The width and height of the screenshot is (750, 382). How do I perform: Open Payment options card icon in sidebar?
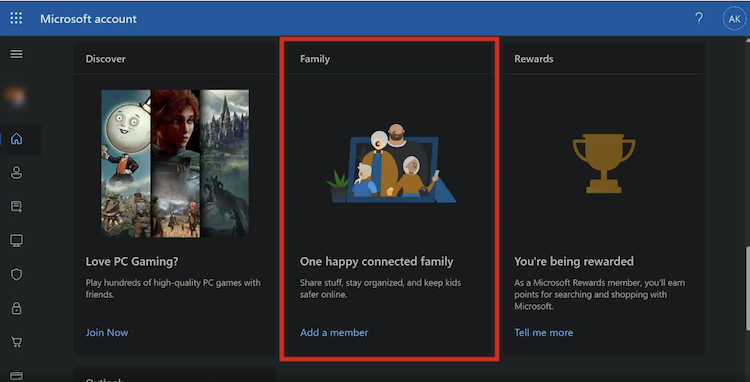(x=16, y=376)
